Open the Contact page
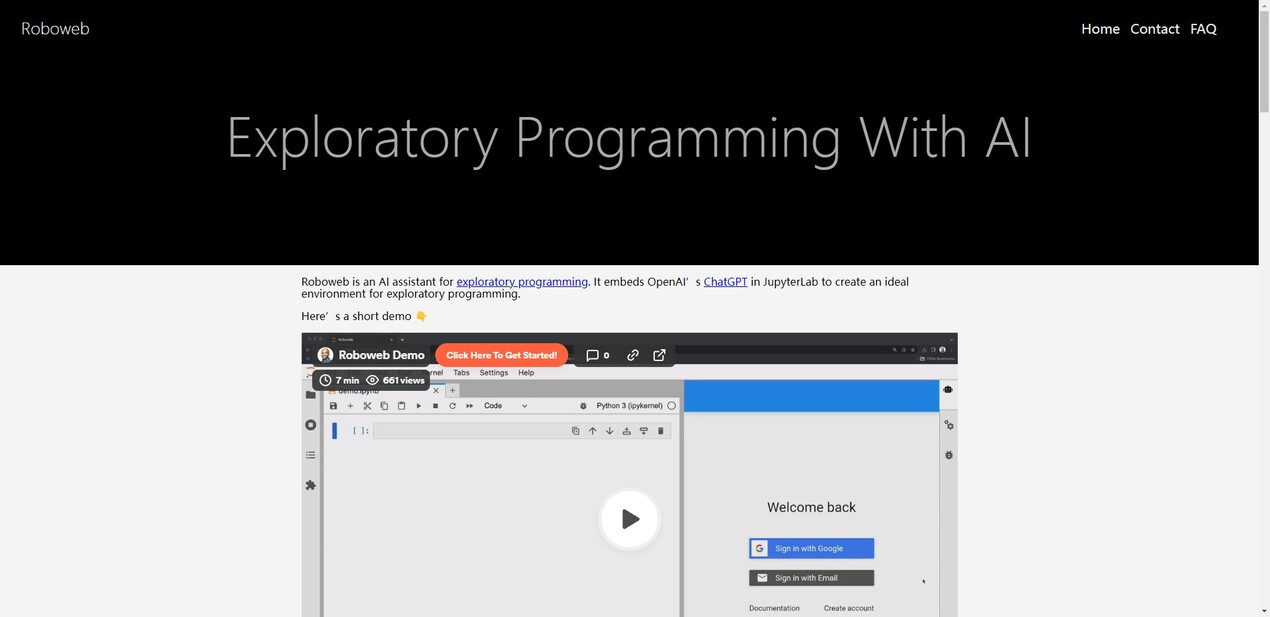1270x617 pixels. click(1155, 29)
